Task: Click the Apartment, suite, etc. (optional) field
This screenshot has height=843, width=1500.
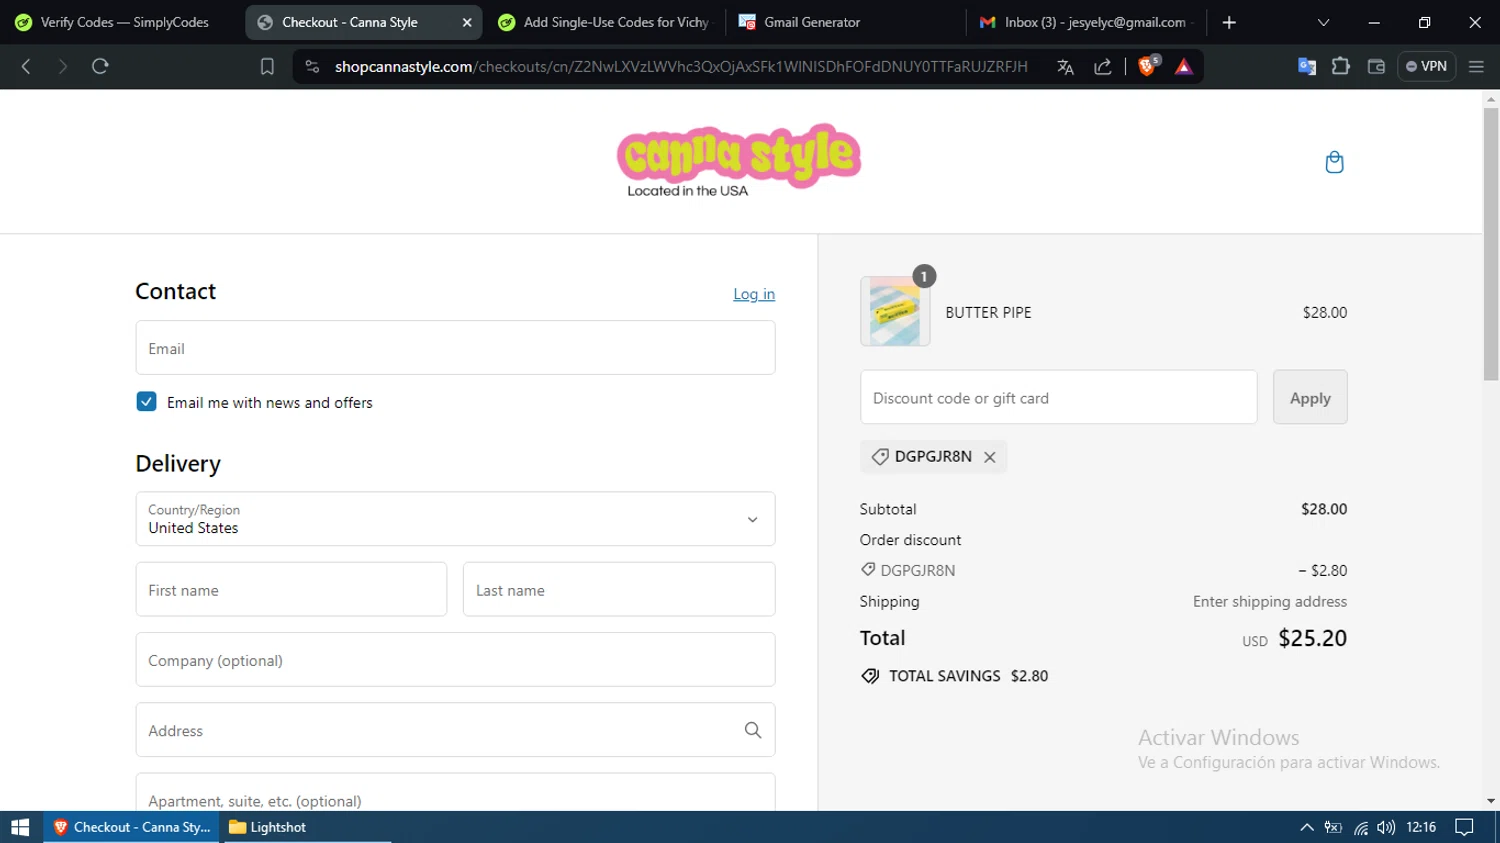Action: click(x=455, y=792)
